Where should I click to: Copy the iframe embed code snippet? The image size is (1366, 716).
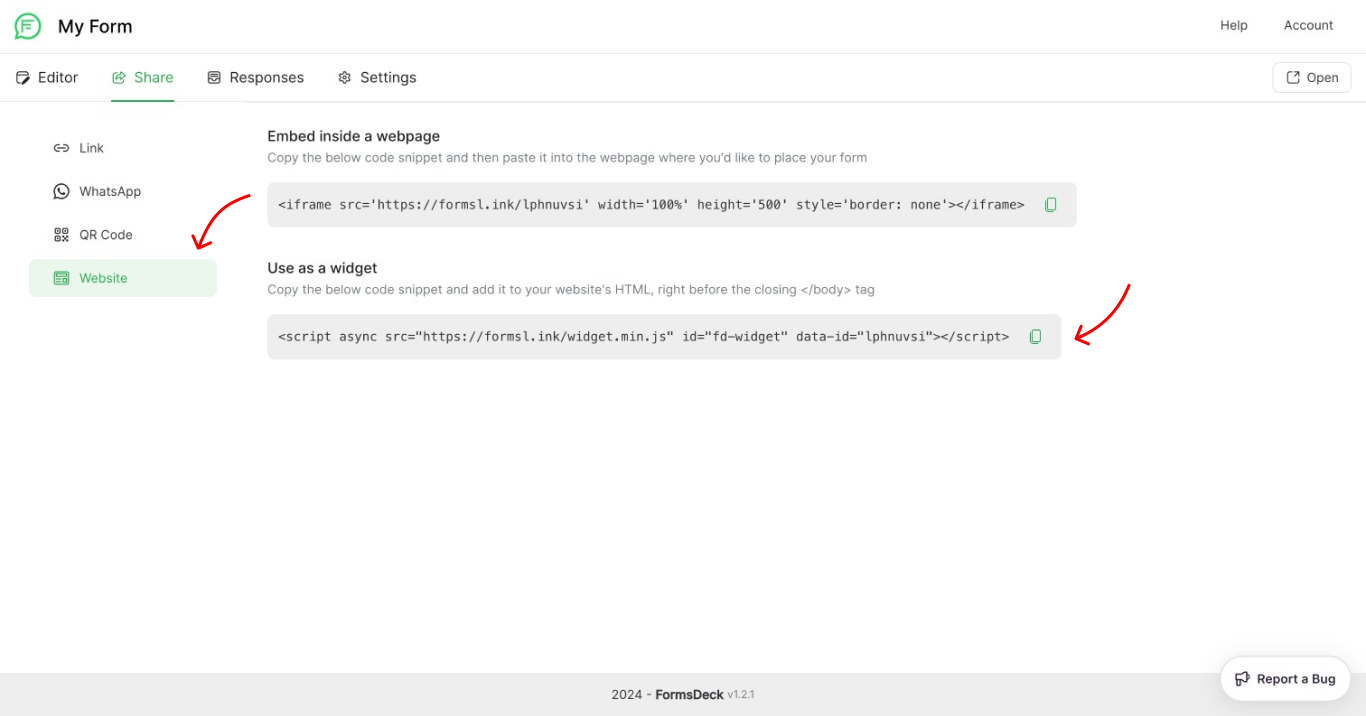pos(1050,204)
